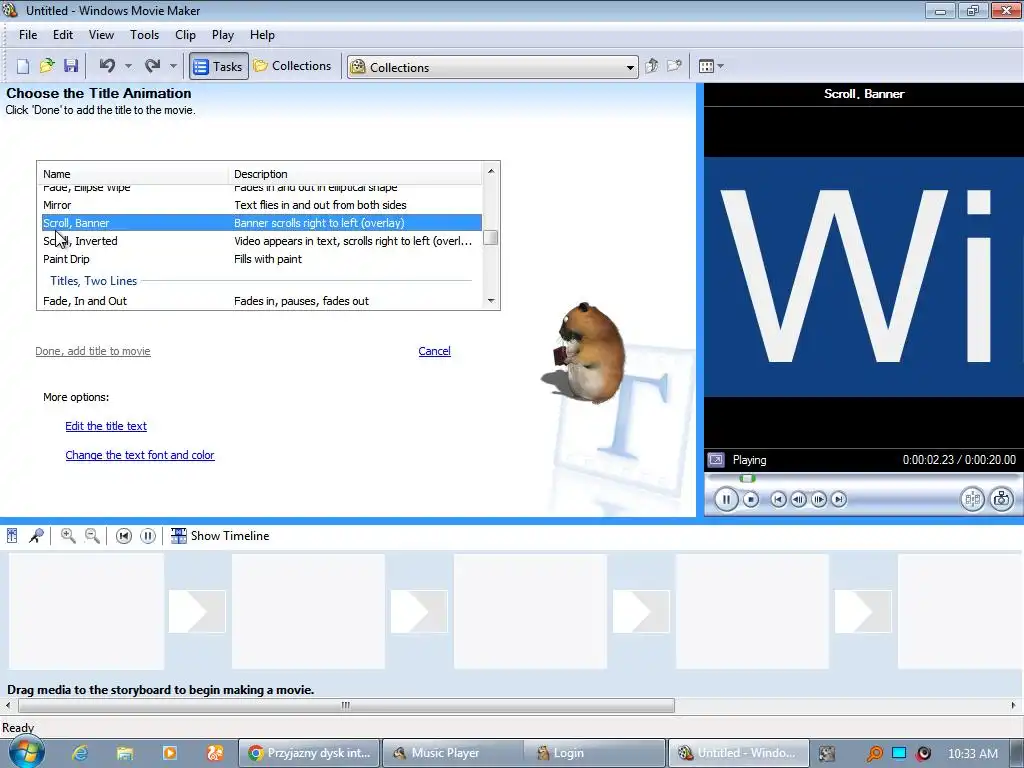The height and width of the screenshot is (768, 1024).
Task: Select the Mirror title animation
Action: pos(261,205)
